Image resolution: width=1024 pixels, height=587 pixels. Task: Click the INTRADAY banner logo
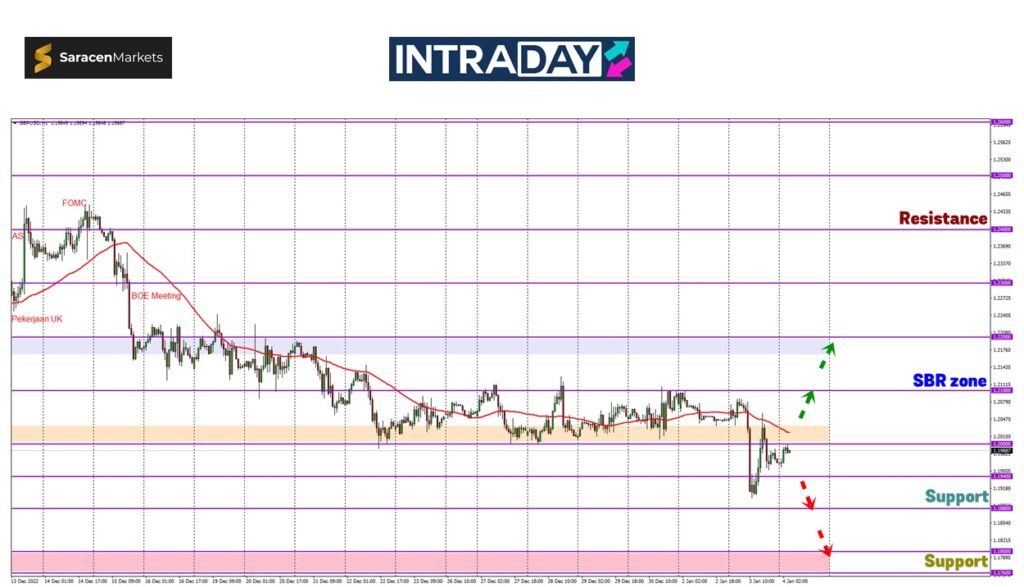pyautogui.click(x=511, y=59)
